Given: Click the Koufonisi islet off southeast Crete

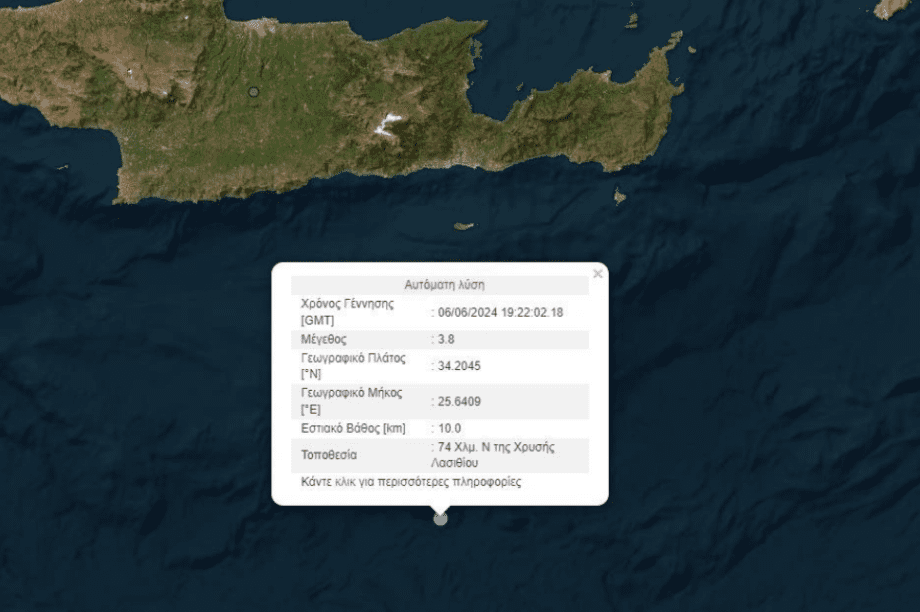Looking at the screenshot, I should [620, 197].
